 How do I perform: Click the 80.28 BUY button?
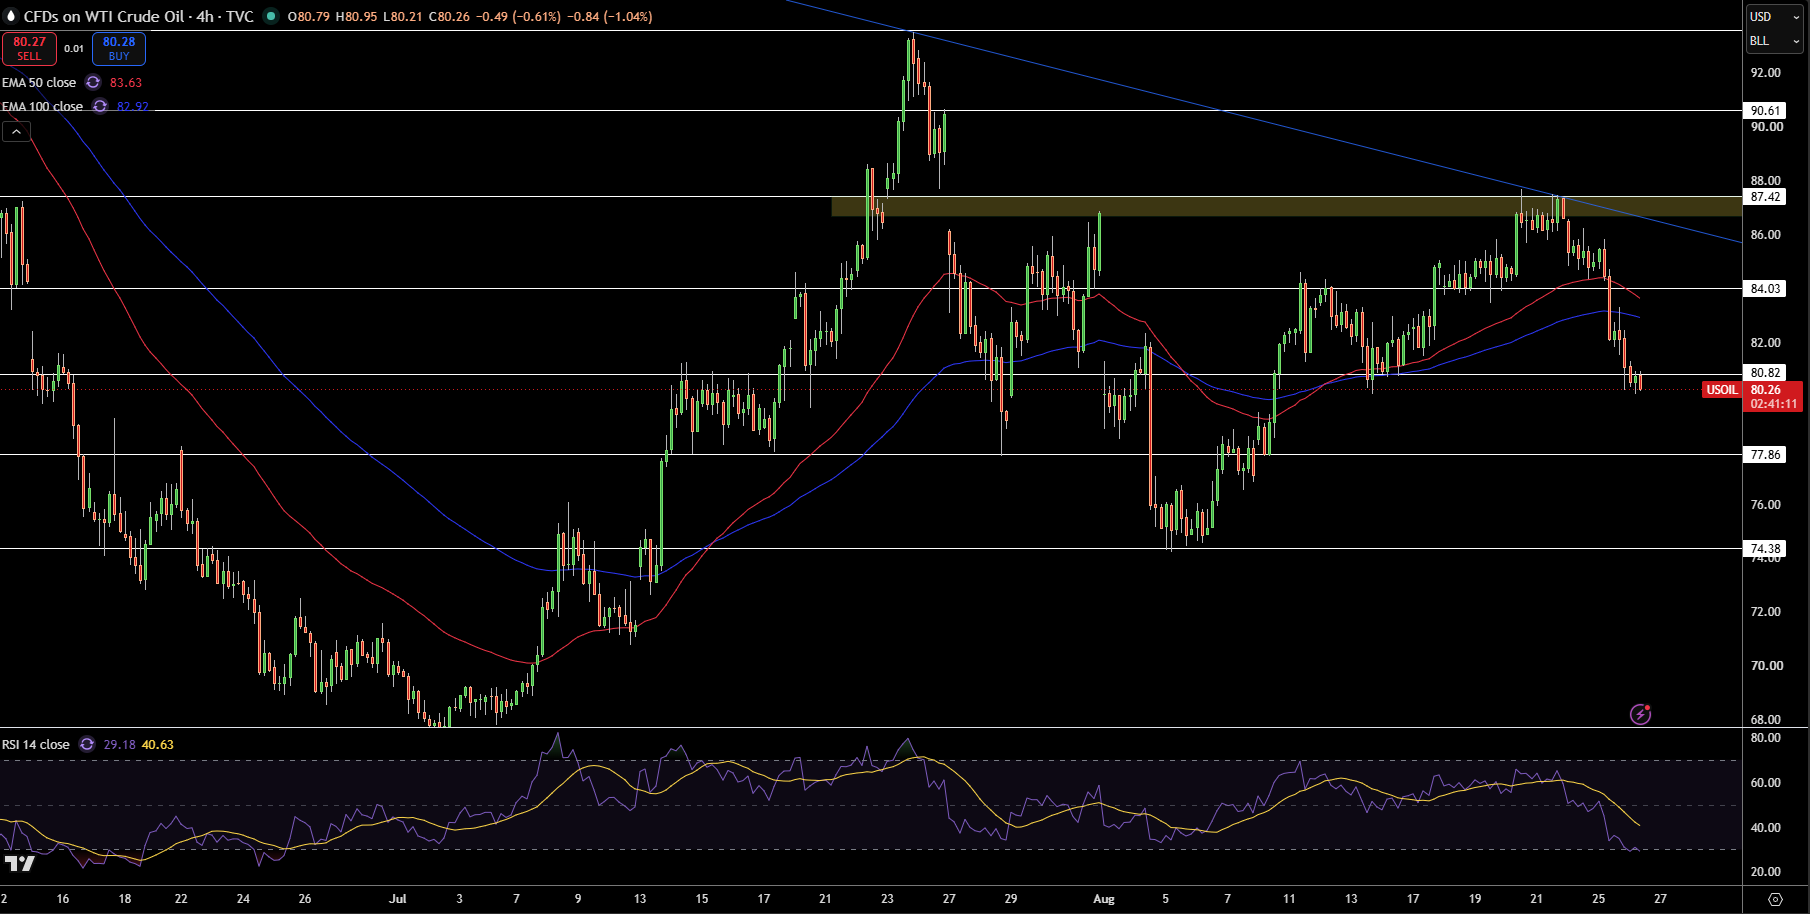coord(119,48)
